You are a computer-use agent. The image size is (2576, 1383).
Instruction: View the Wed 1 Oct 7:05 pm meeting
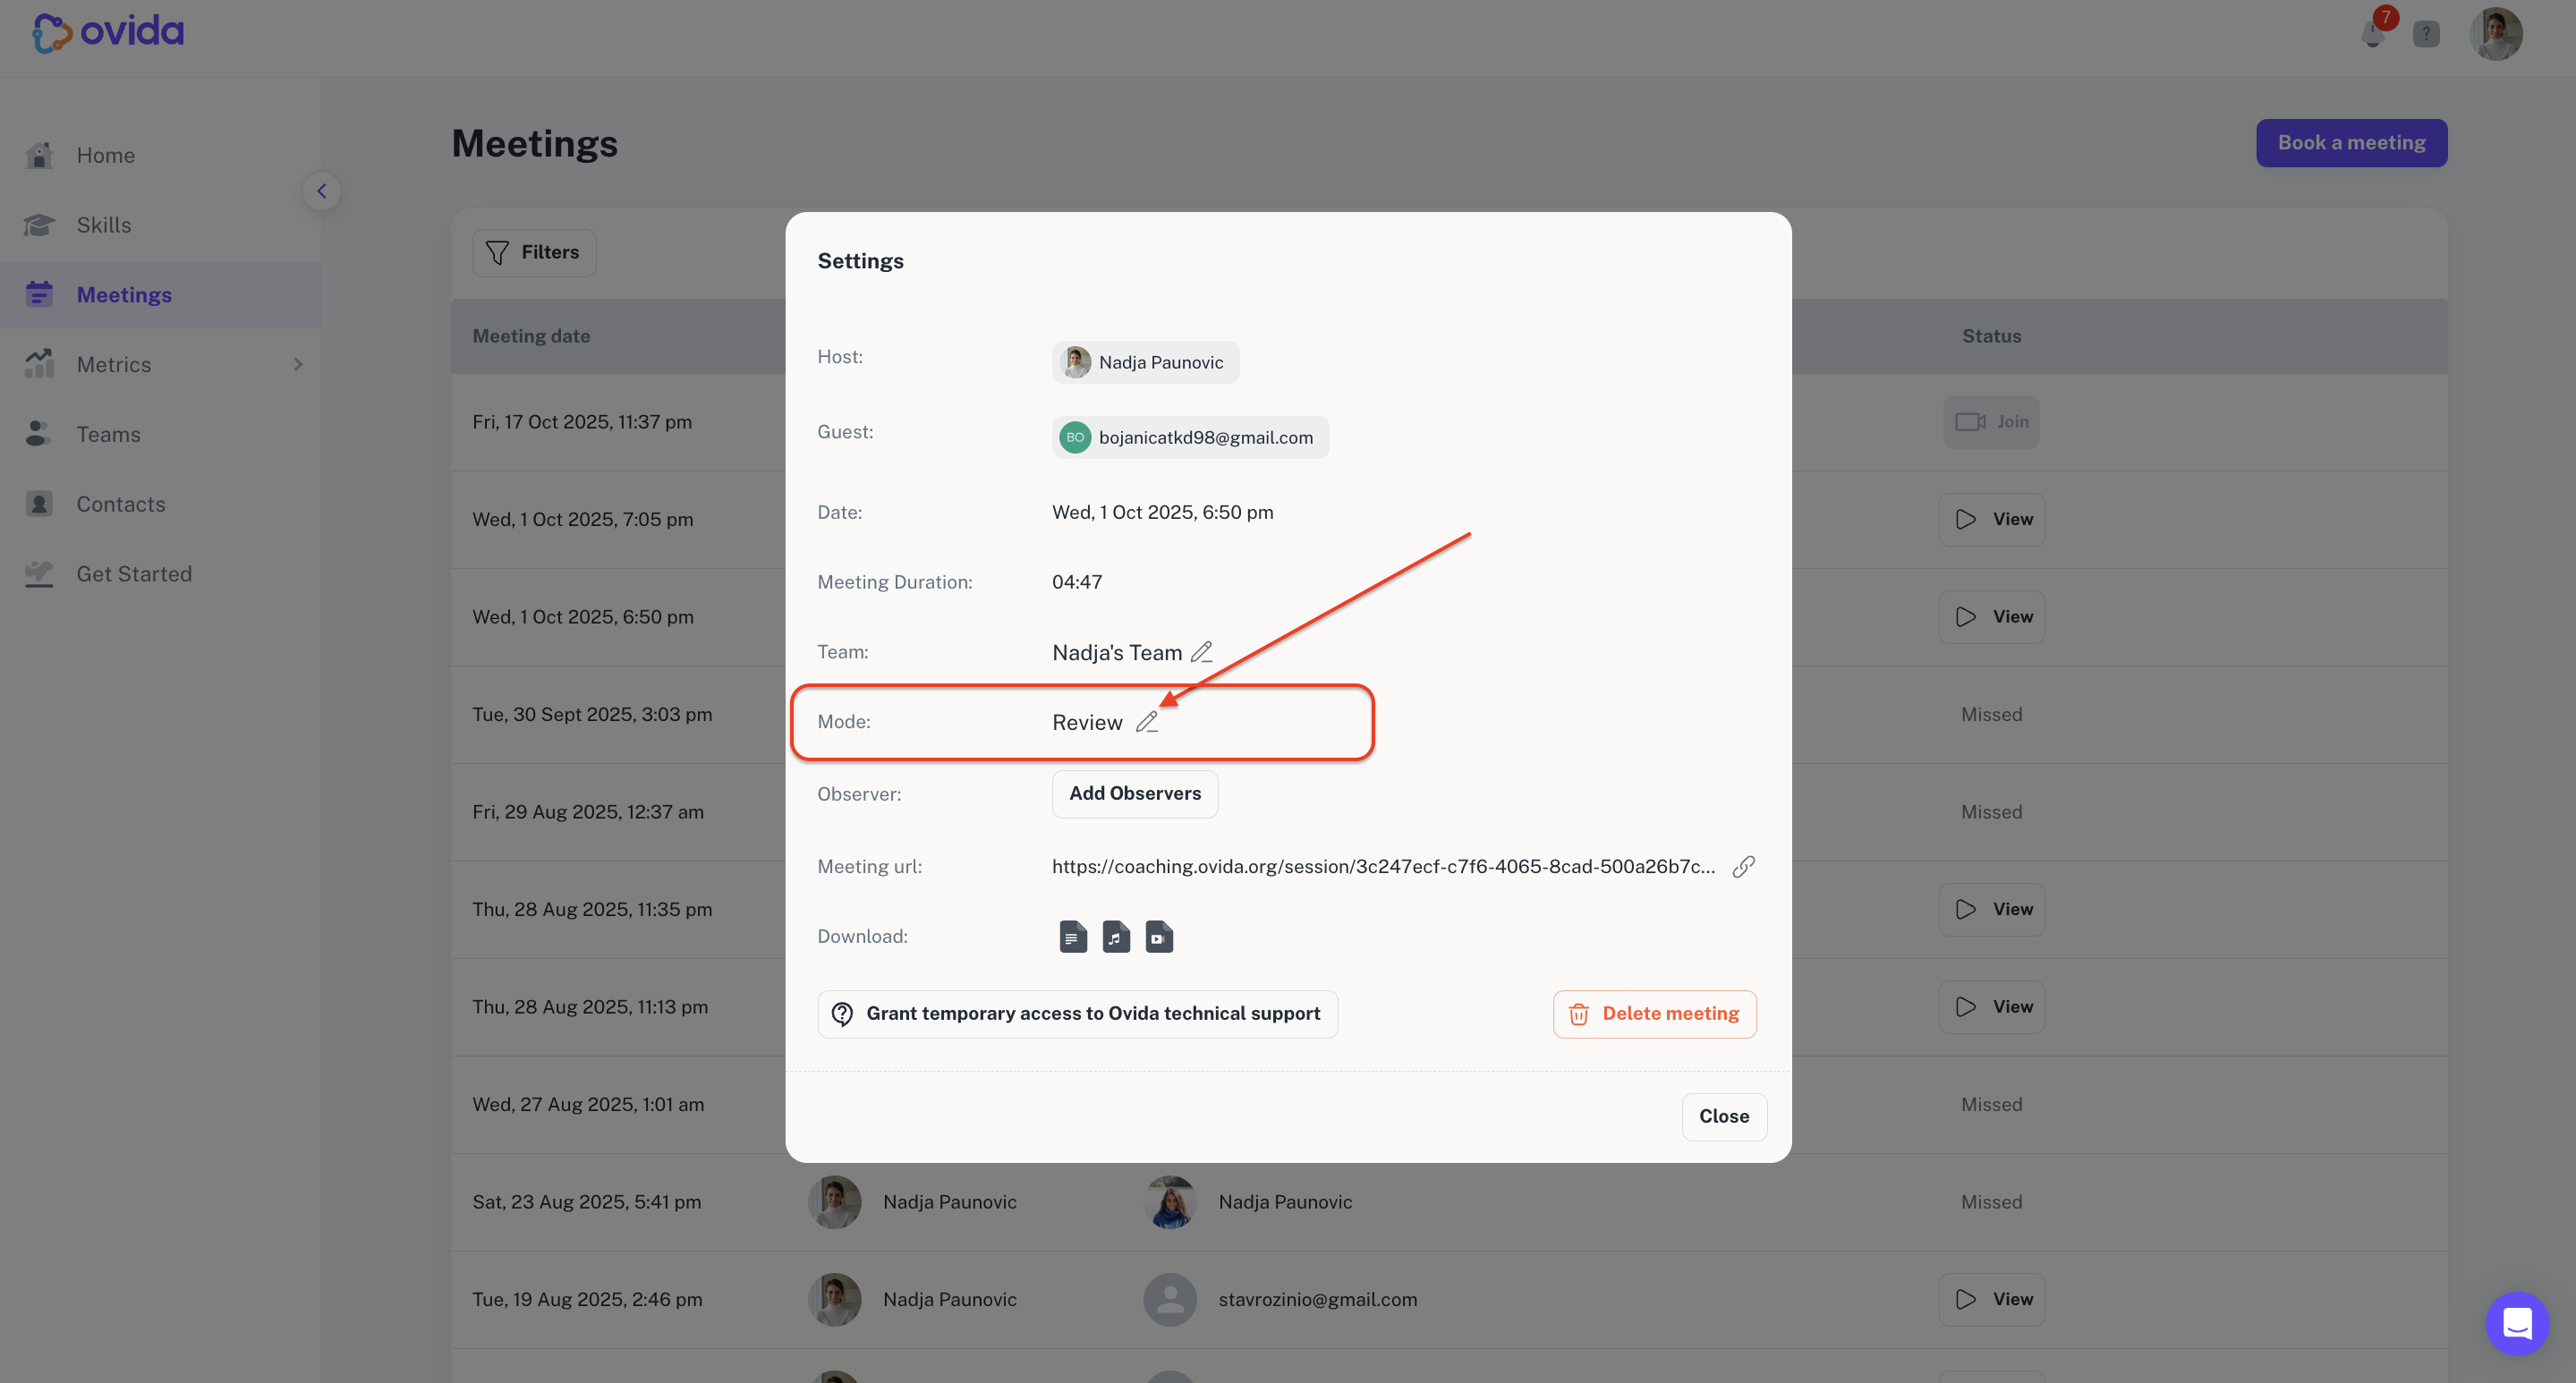click(x=1991, y=520)
